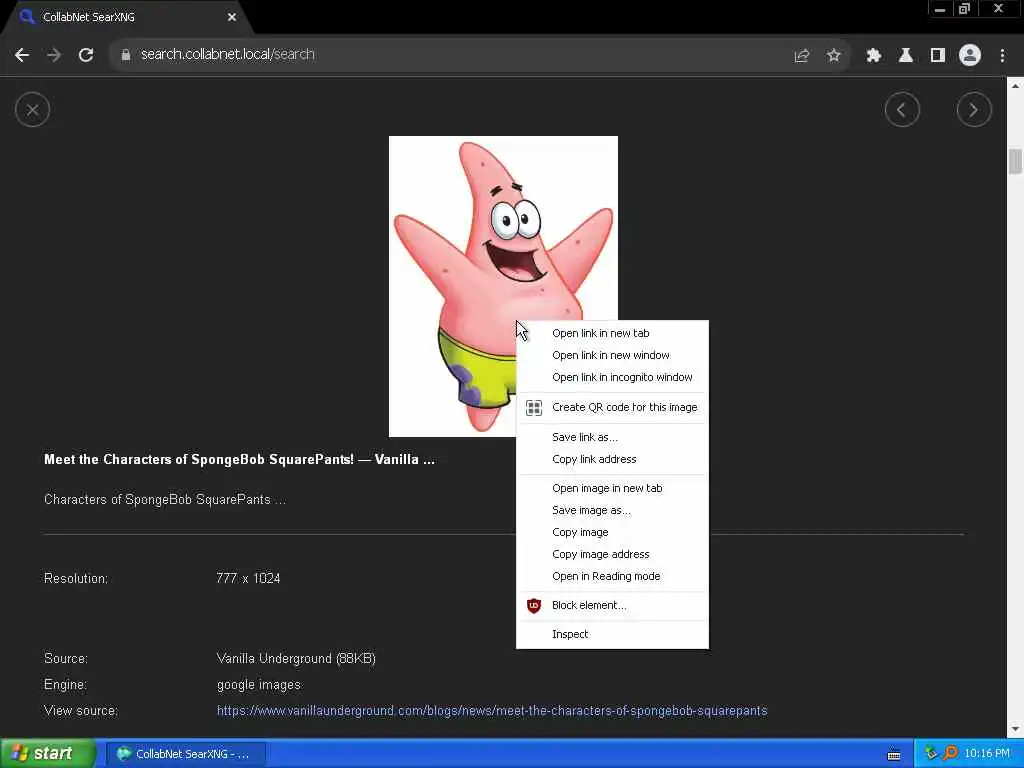Image resolution: width=1024 pixels, height=768 pixels.
Task: Minimize the browser window
Action: [x=940, y=9]
